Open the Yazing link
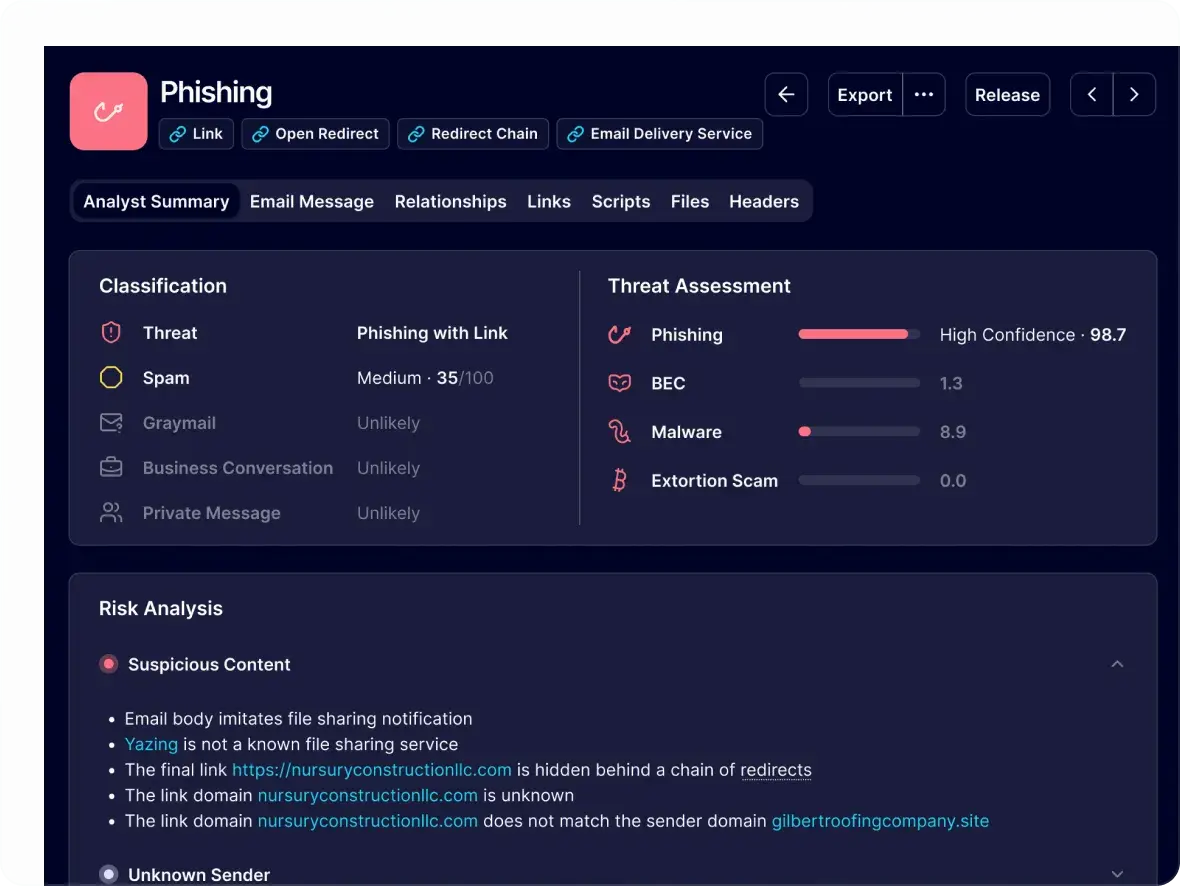The width and height of the screenshot is (1180, 886). pyautogui.click(x=151, y=744)
